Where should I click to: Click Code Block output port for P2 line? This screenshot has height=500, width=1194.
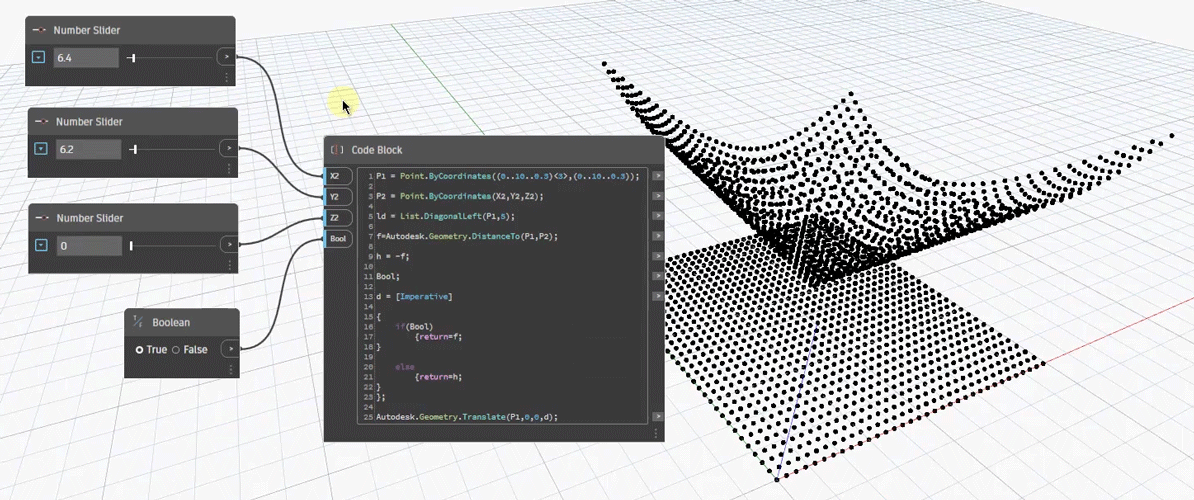point(657,196)
